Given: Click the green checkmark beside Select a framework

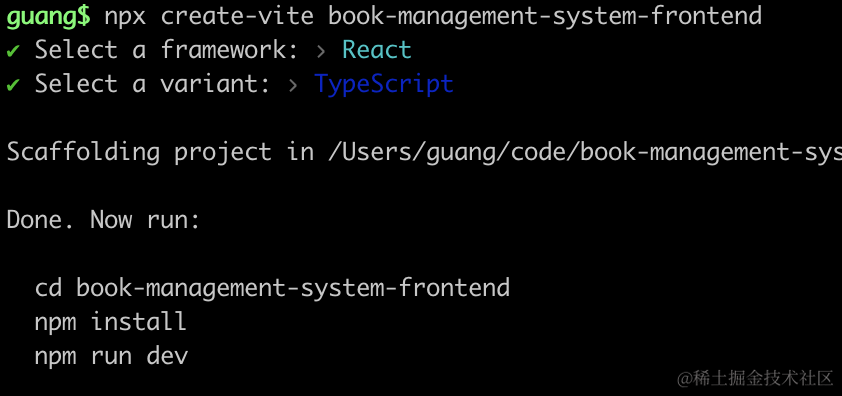Looking at the screenshot, I should click(13, 51).
